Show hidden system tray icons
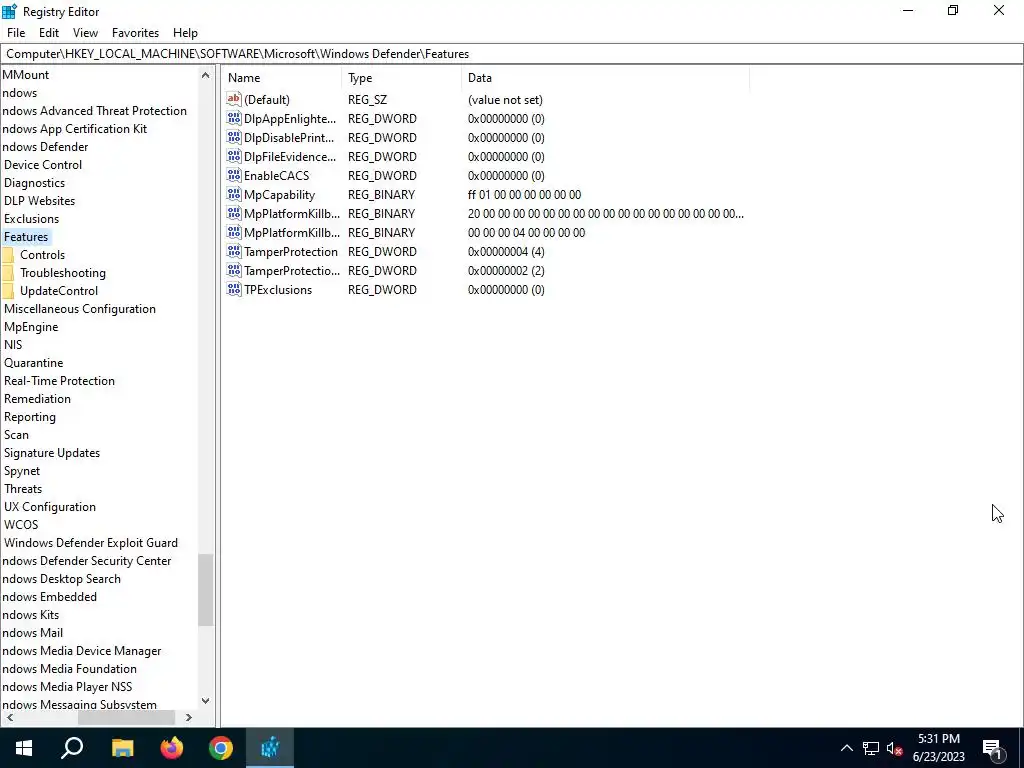 tap(846, 748)
